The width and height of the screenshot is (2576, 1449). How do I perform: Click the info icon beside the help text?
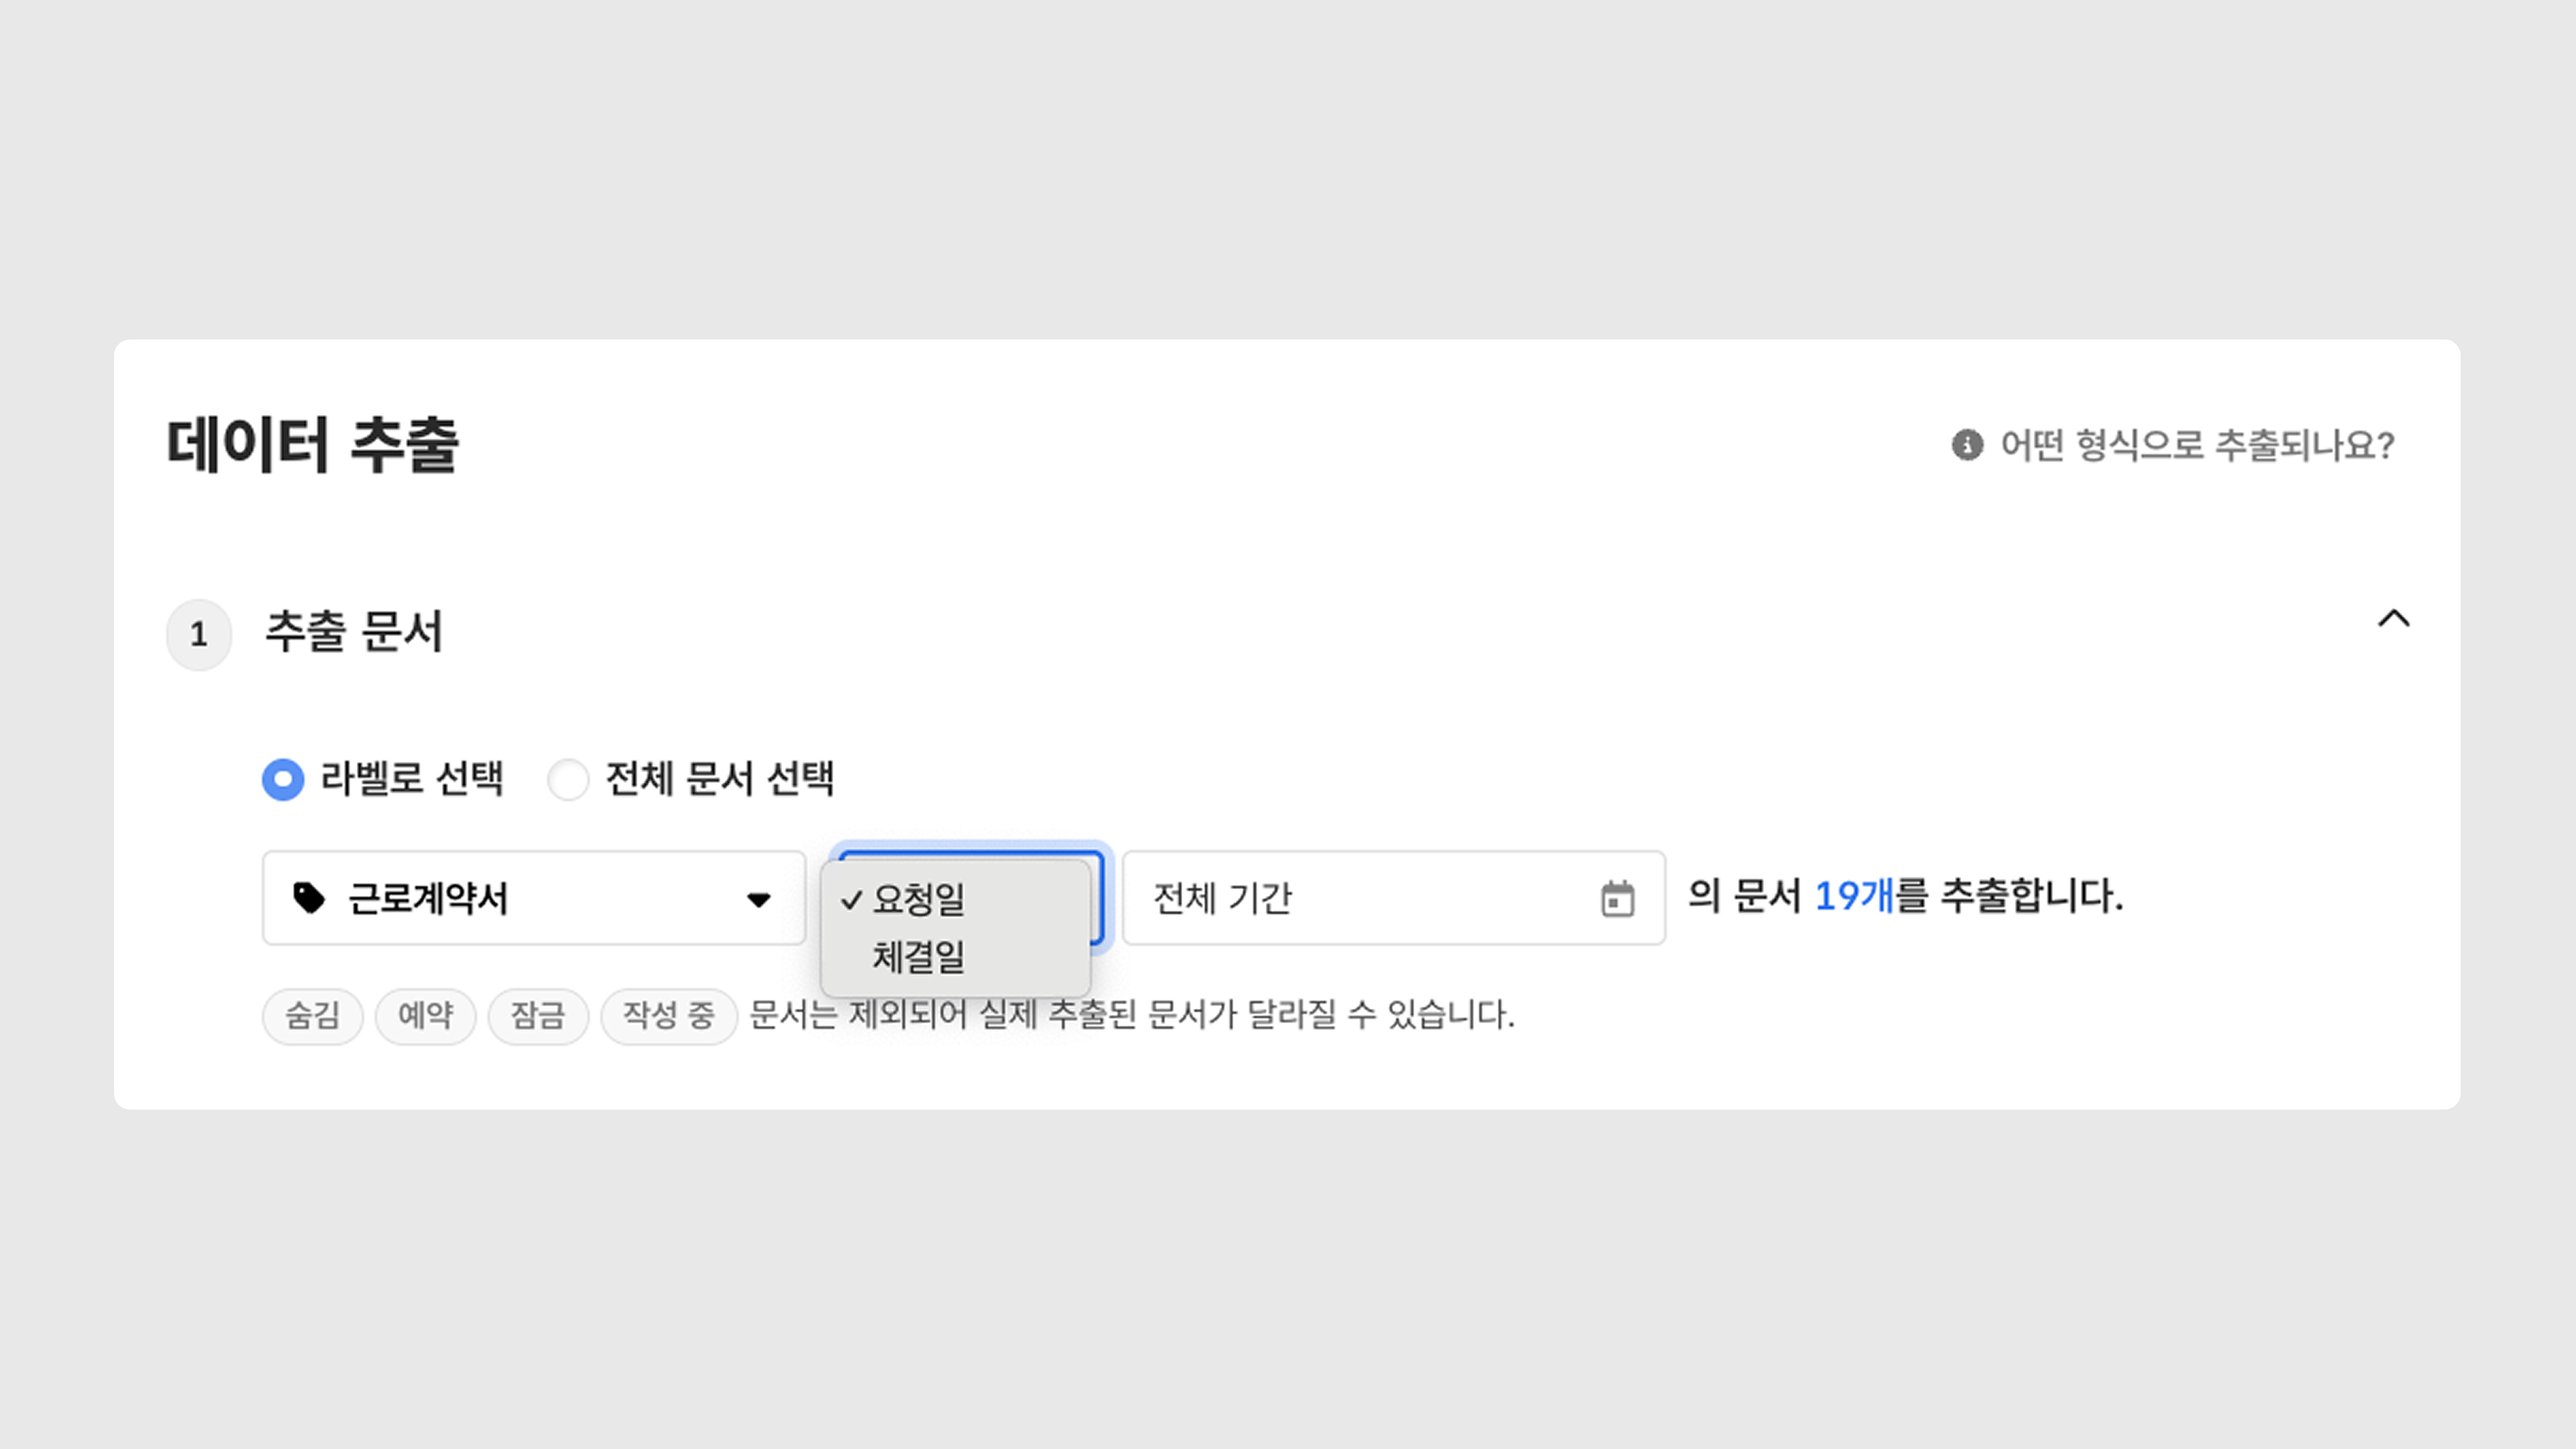click(1967, 445)
